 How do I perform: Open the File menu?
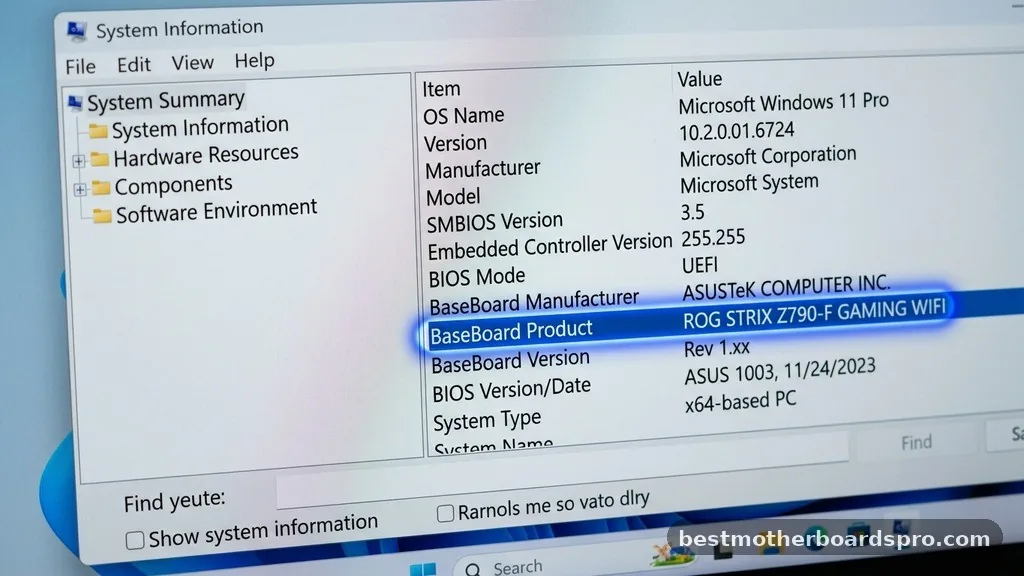point(80,67)
